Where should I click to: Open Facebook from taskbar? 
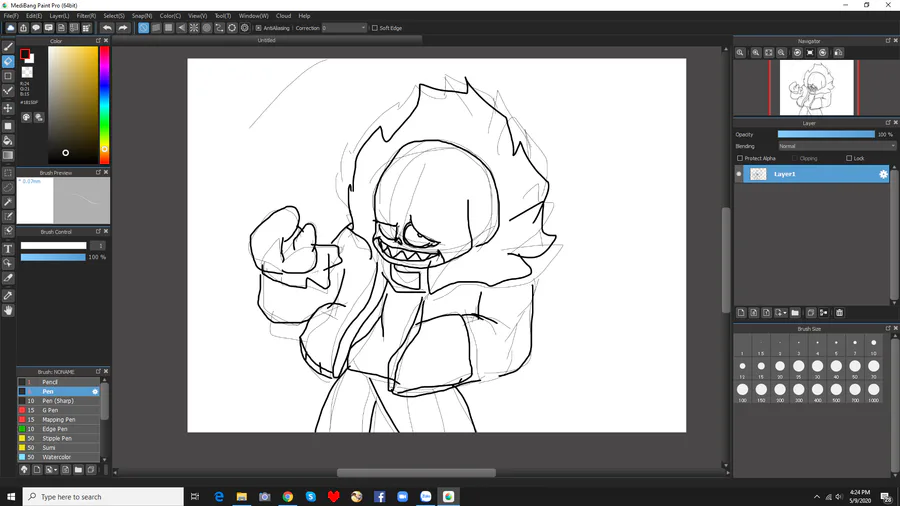point(379,497)
